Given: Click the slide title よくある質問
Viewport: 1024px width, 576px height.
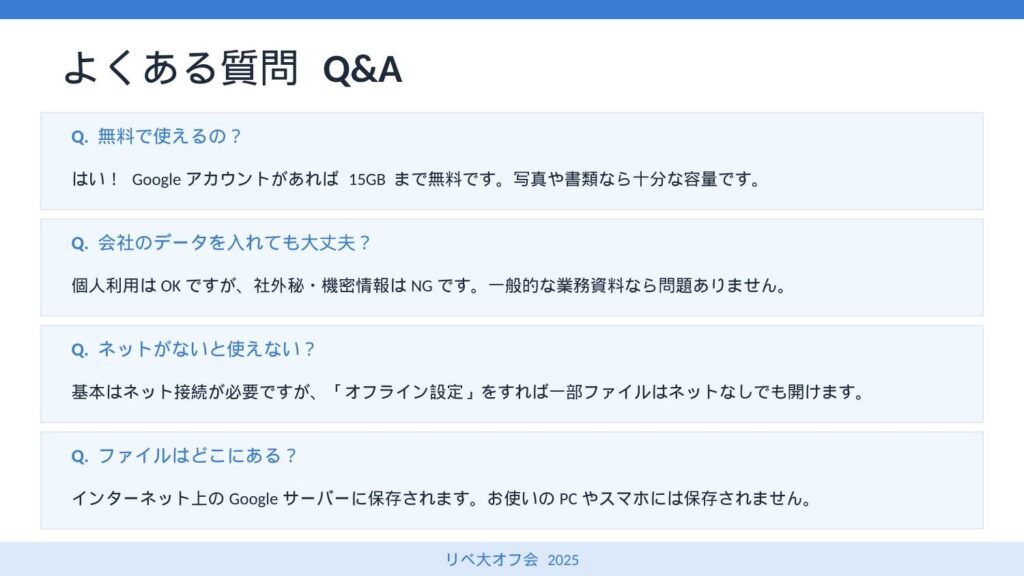Looking at the screenshot, I should (180, 68).
